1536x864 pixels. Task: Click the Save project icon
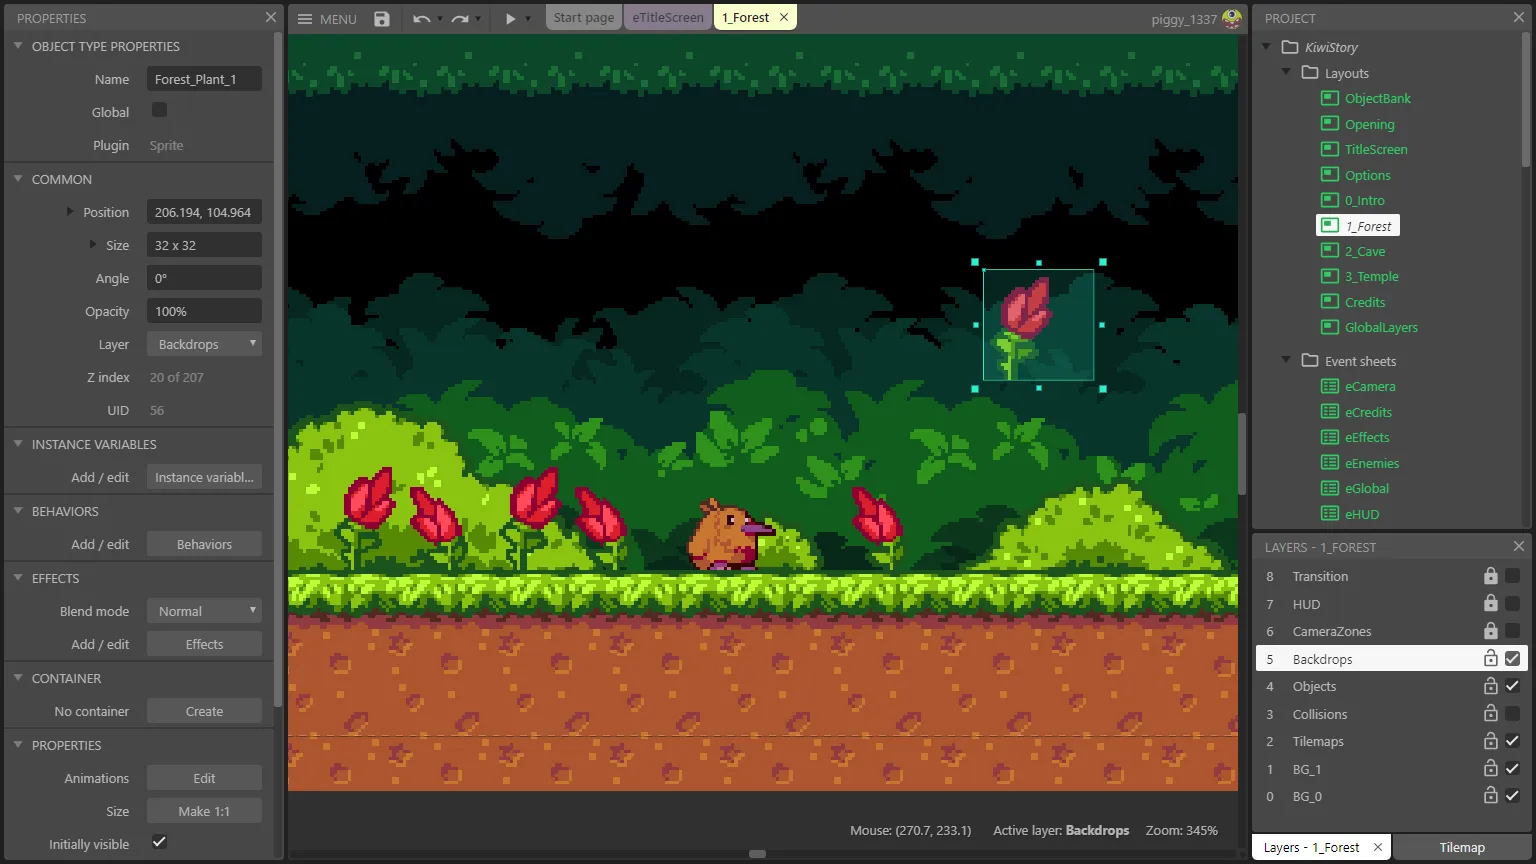tap(382, 19)
